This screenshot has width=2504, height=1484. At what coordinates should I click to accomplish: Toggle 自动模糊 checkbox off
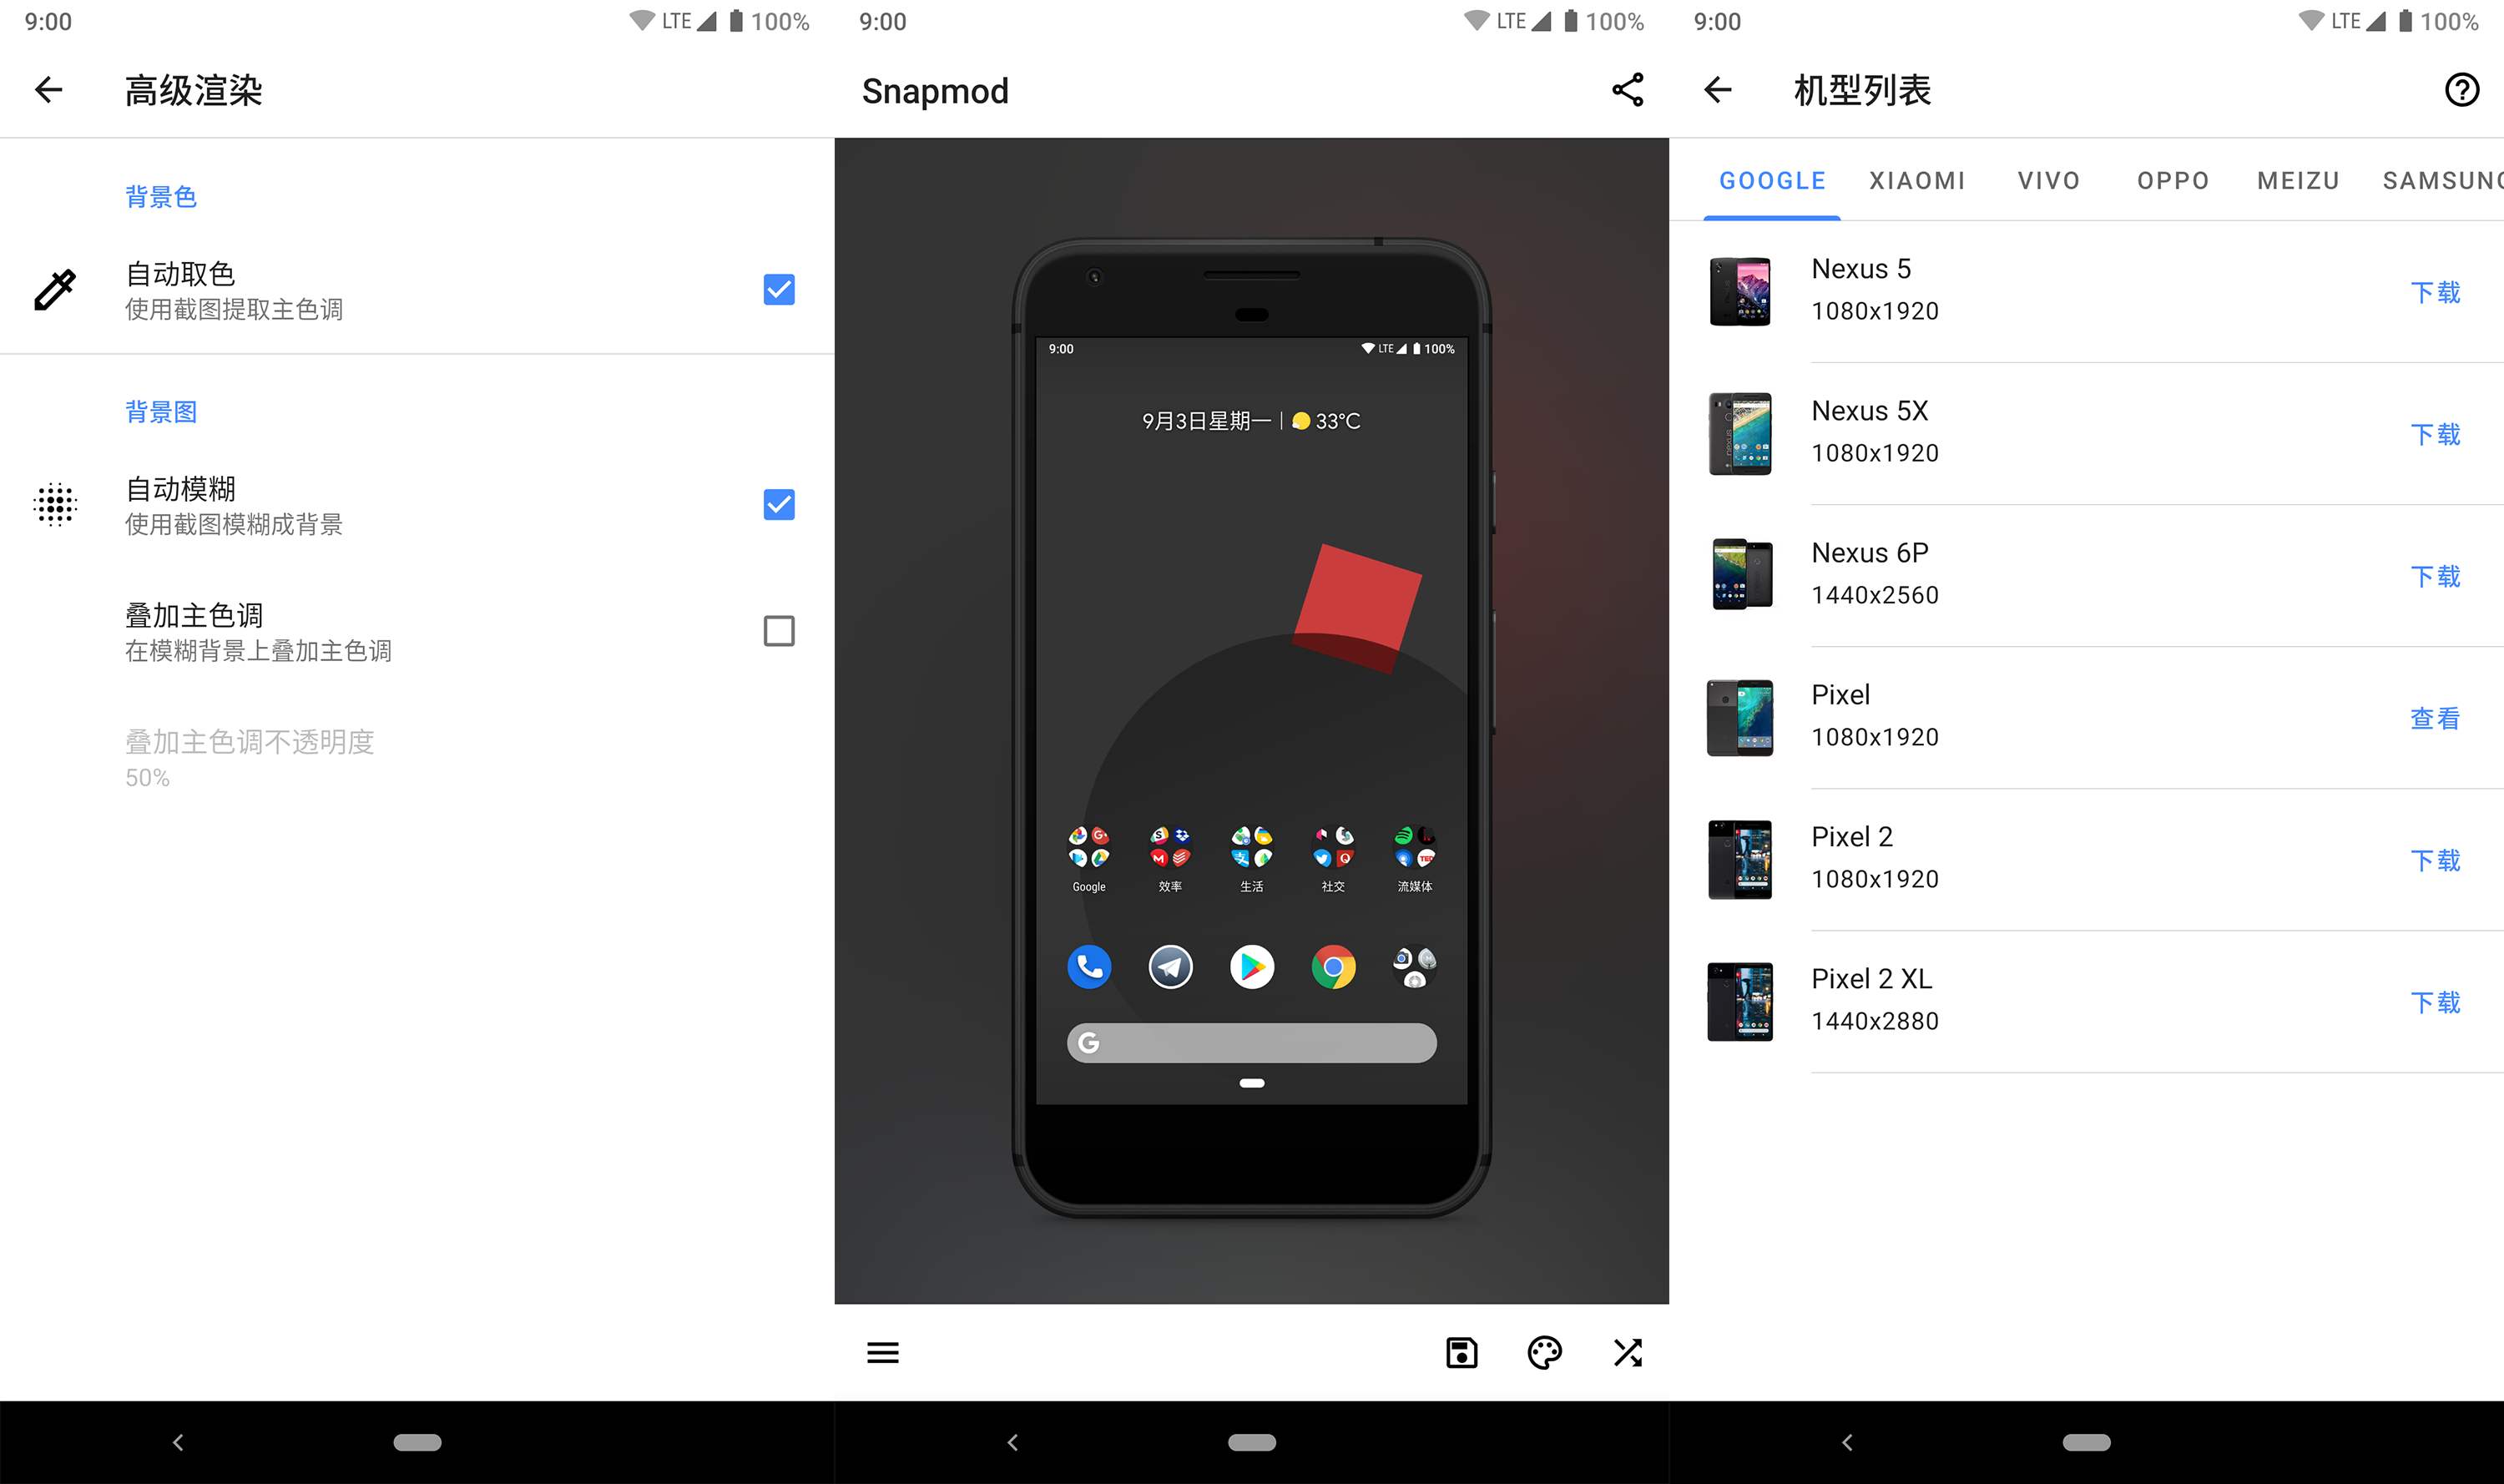tap(777, 503)
